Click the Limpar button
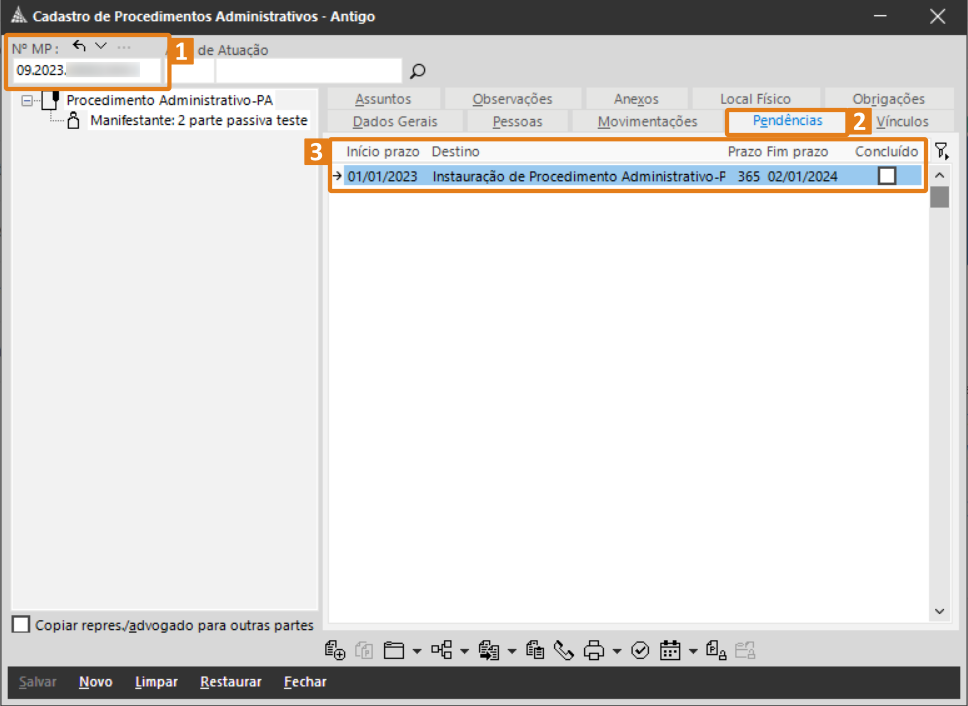Screen dimensions: 968x706 coord(156,682)
